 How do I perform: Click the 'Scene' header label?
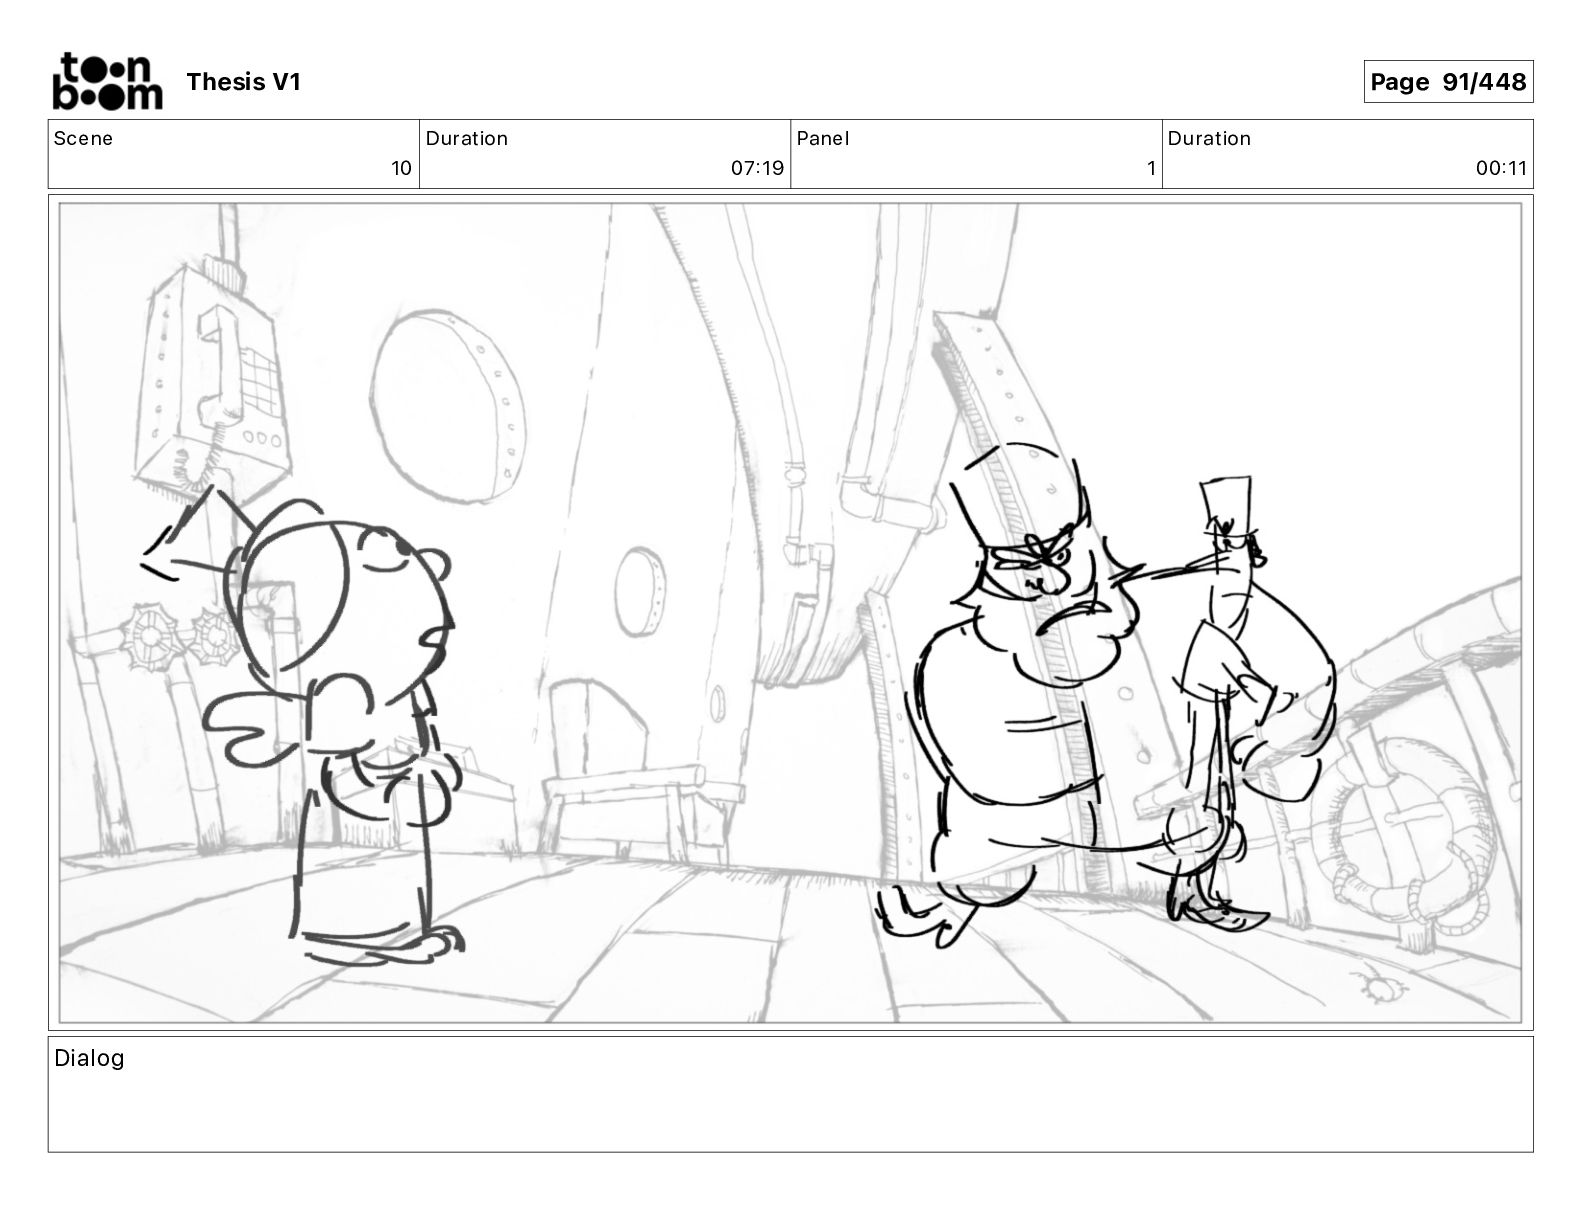[83, 138]
